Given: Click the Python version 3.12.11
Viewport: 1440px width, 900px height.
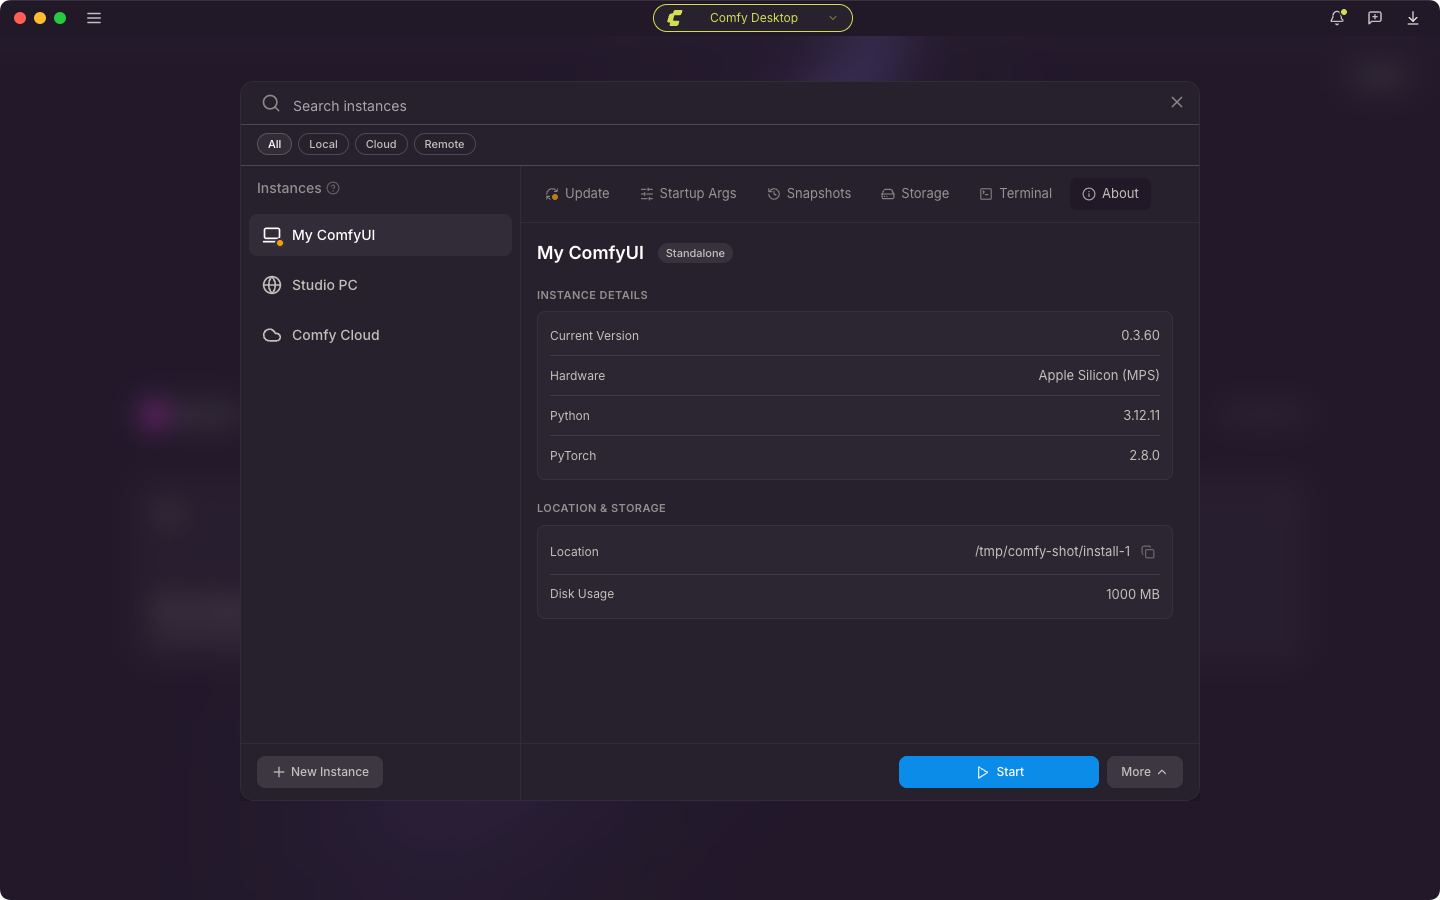Looking at the screenshot, I should tap(1141, 416).
